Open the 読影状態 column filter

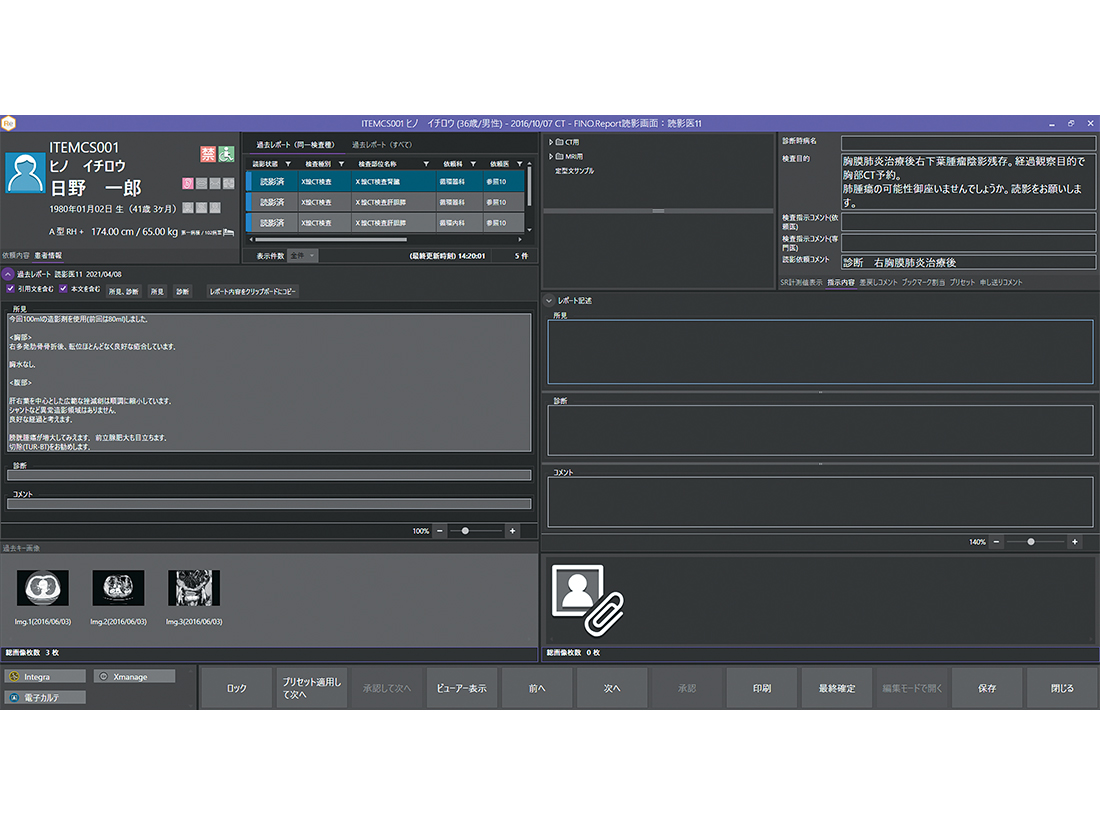point(288,164)
